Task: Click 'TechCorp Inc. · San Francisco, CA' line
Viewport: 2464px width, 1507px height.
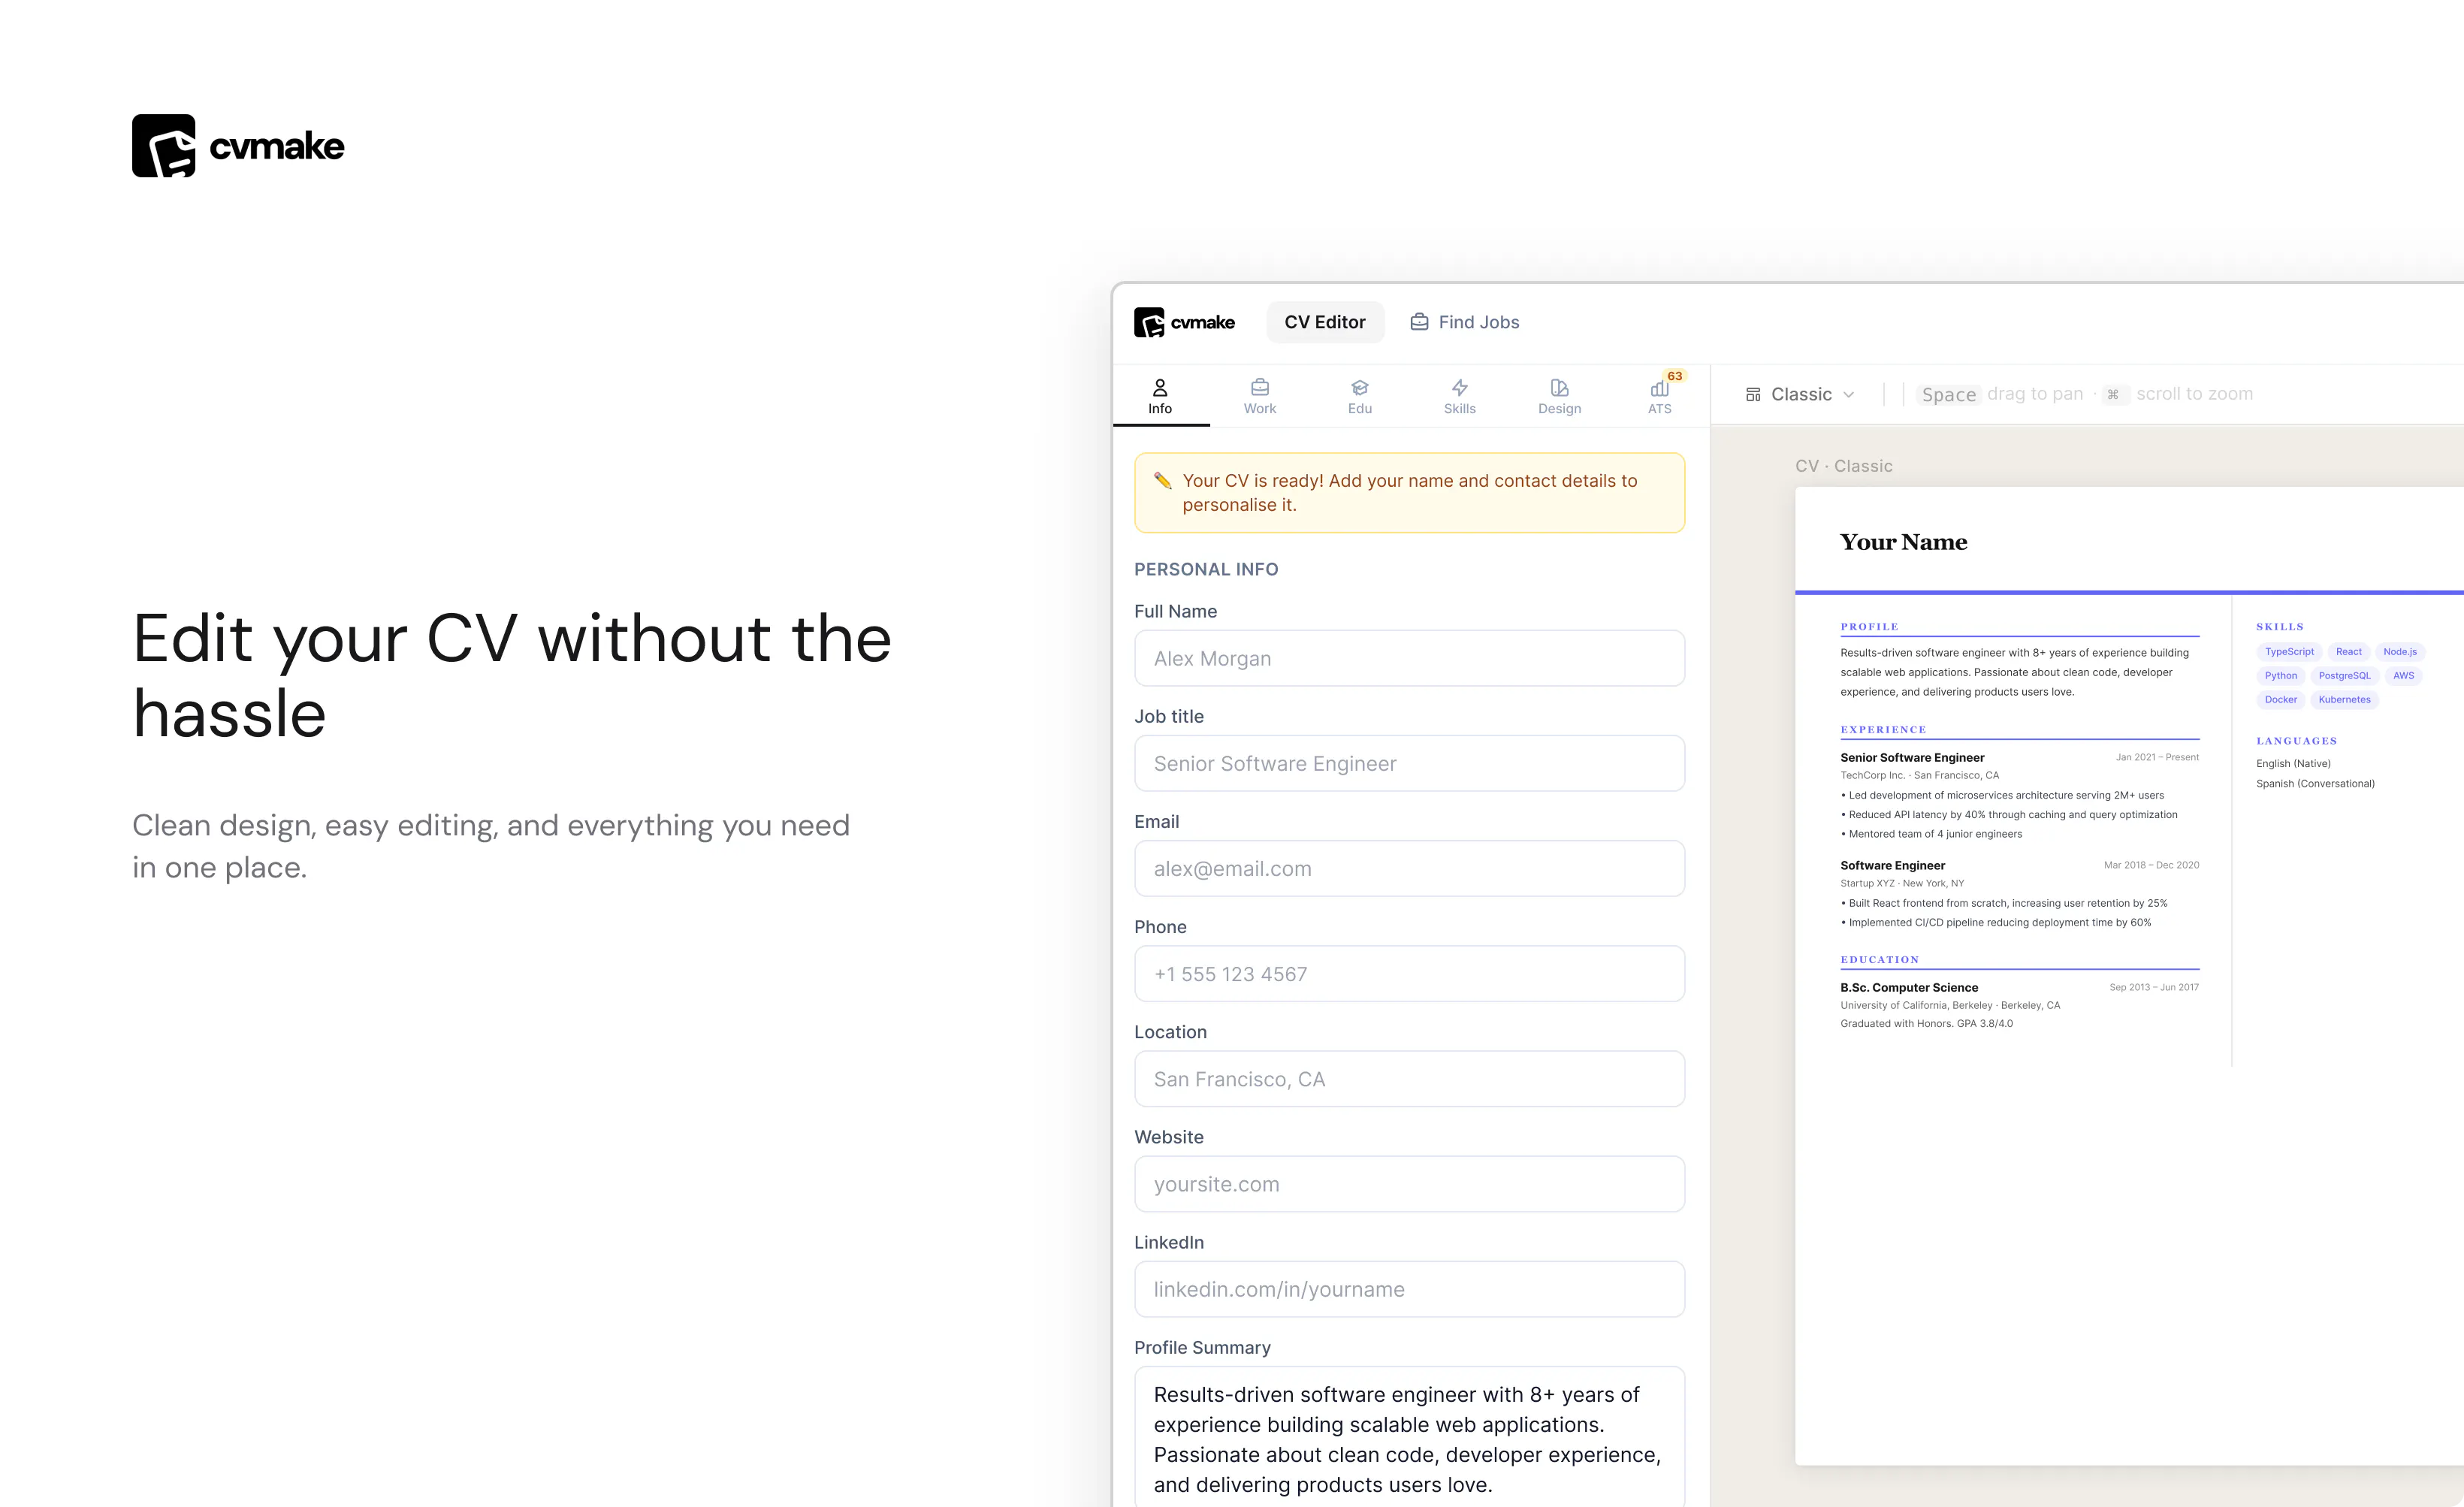Action: [x=1919, y=775]
